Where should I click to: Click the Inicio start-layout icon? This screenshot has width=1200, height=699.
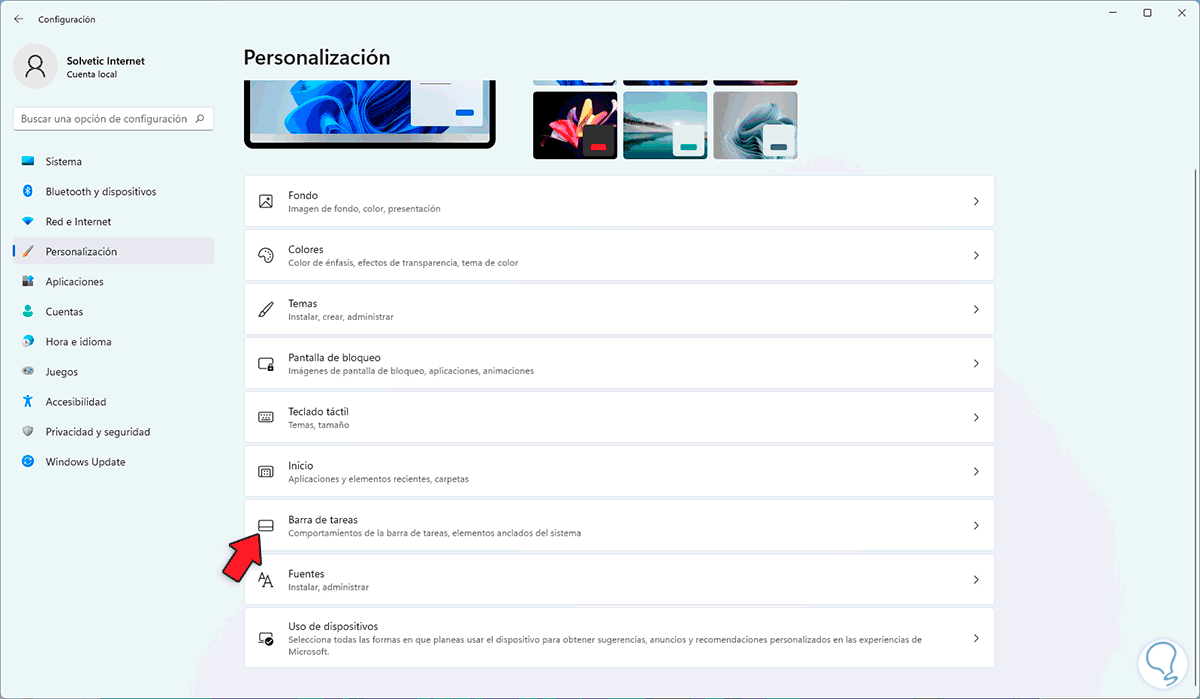(x=266, y=471)
